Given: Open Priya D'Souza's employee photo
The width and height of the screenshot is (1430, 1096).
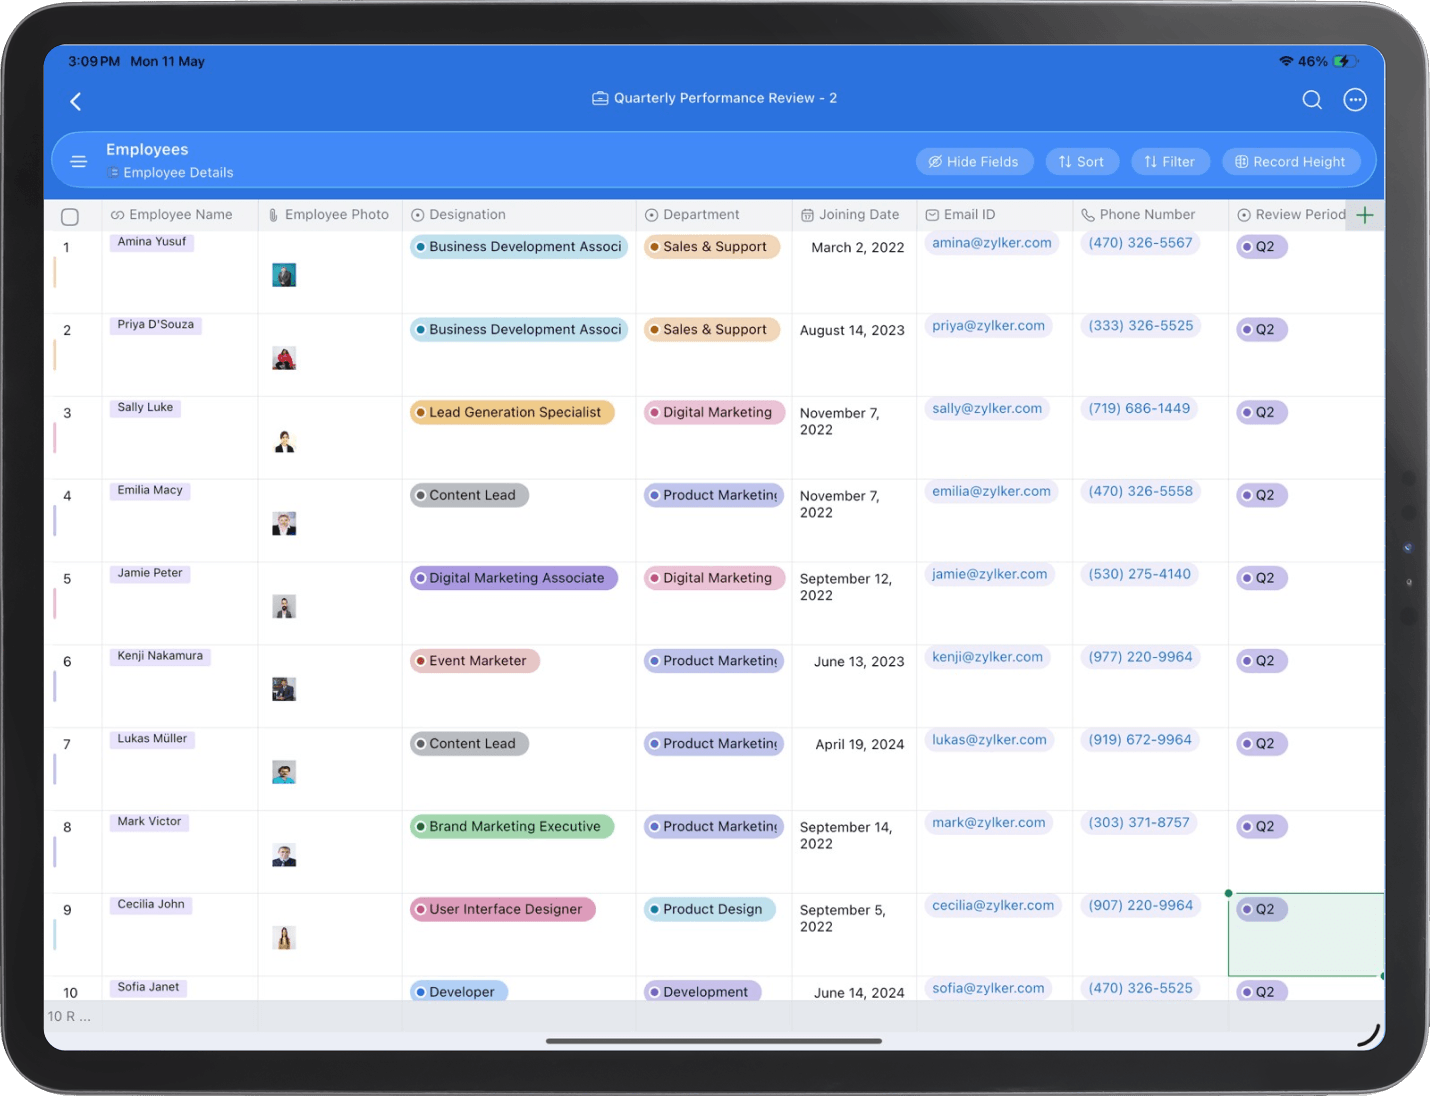Looking at the screenshot, I should pyautogui.click(x=284, y=358).
